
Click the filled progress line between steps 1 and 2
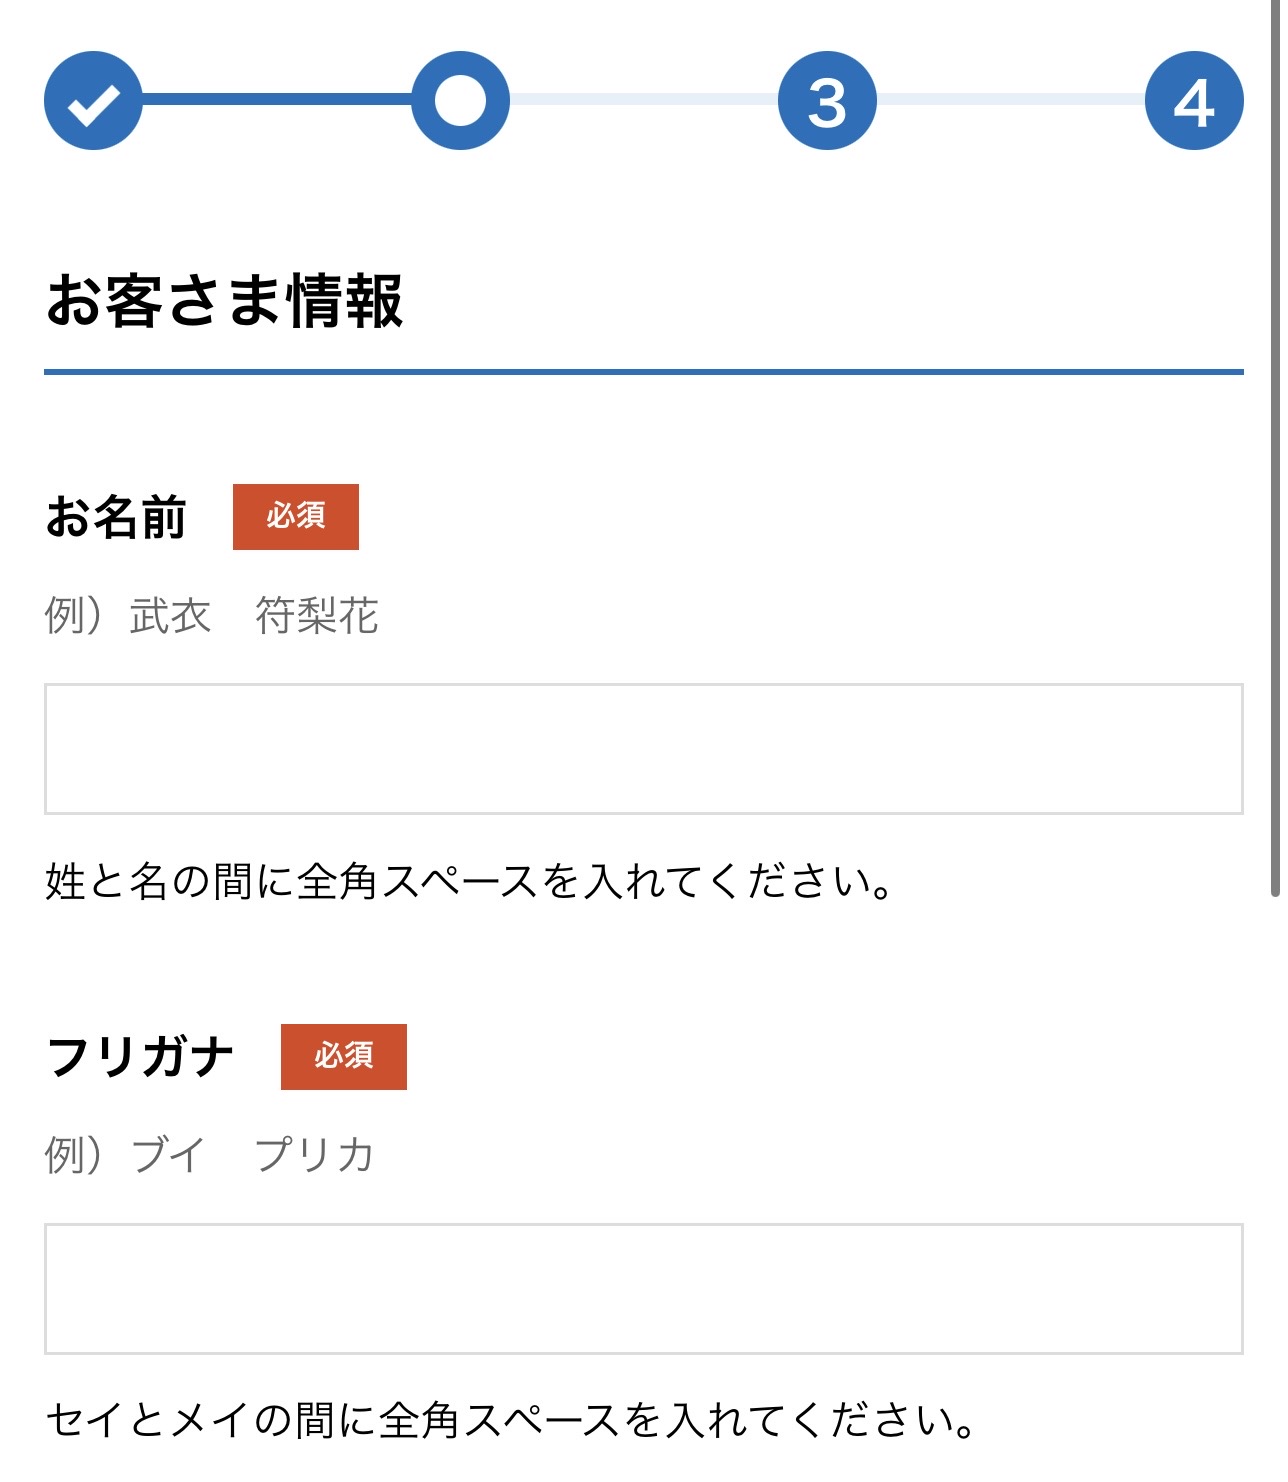pyautogui.click(x=276, y=99)
